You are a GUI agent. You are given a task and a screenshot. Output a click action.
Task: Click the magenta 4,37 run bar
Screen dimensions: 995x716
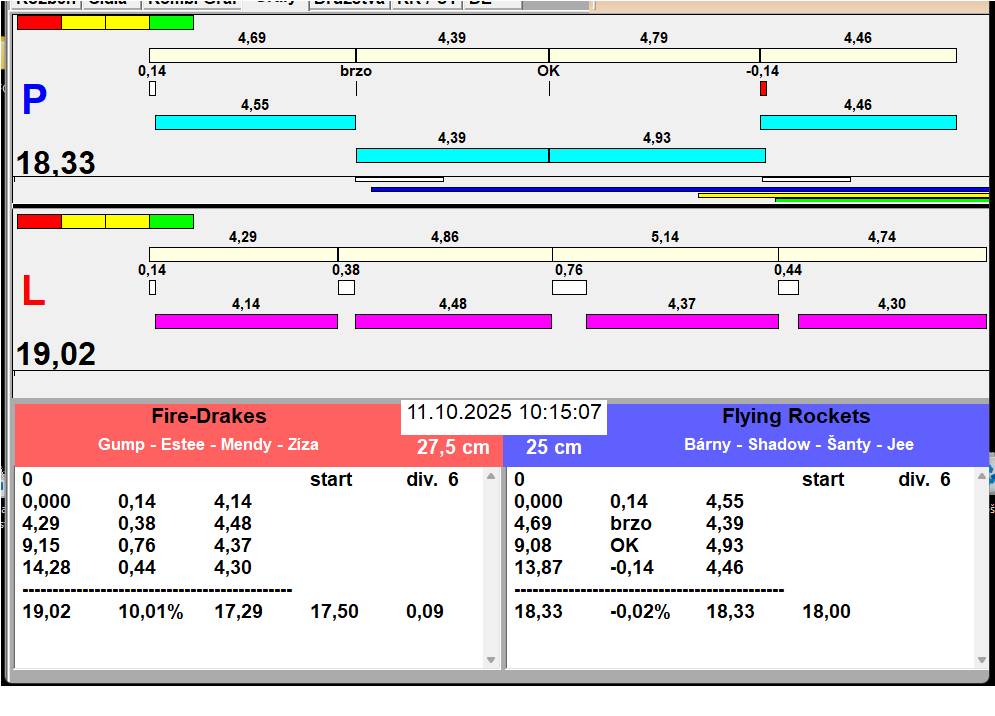[682, 321]
